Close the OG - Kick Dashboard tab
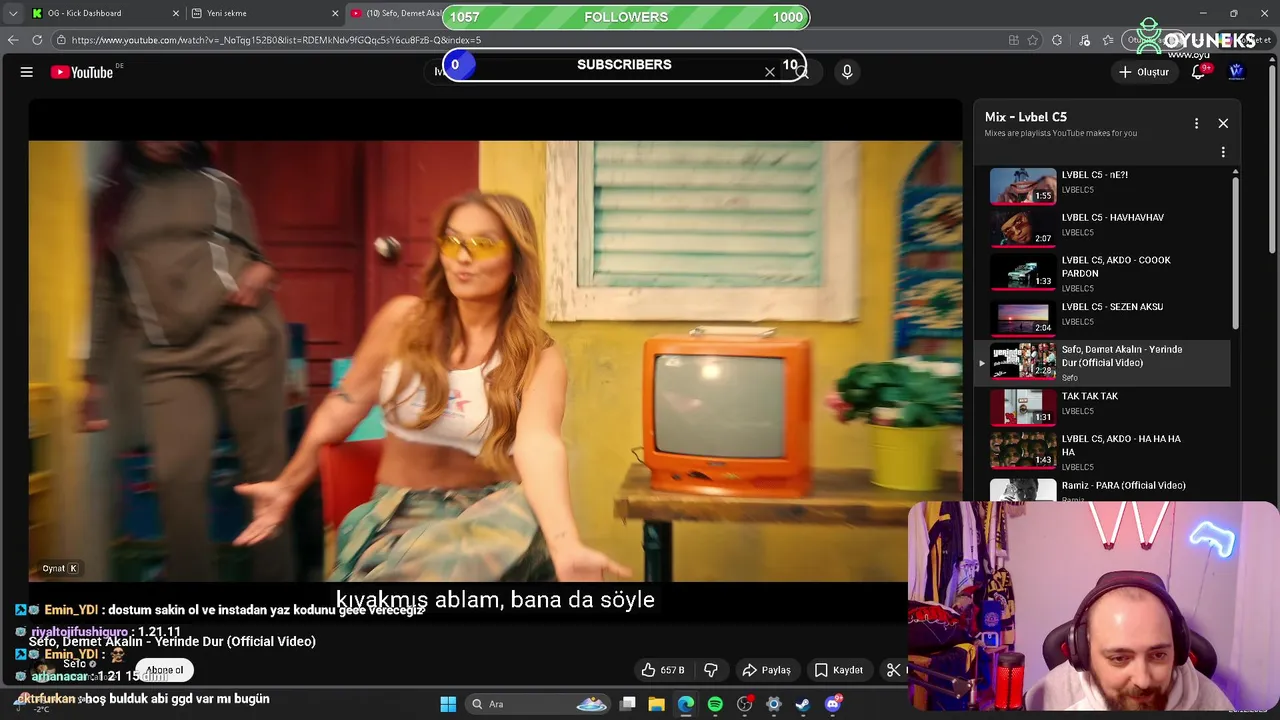The width and height of the screenshot is (1280, 720). pos(177,13)
